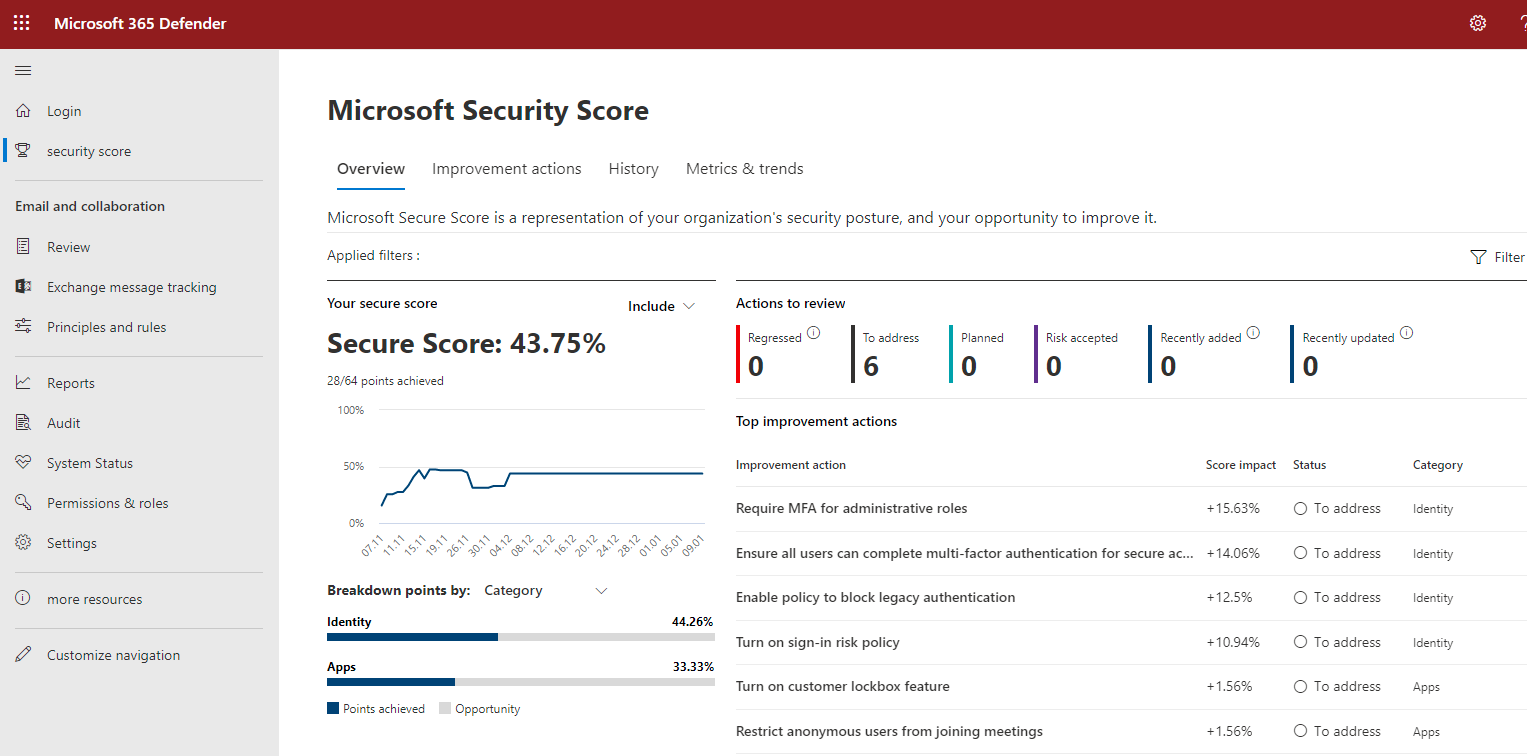Click the Principles and rules sliders icon
Screen dimensions: 1527x756
[23, 327]
